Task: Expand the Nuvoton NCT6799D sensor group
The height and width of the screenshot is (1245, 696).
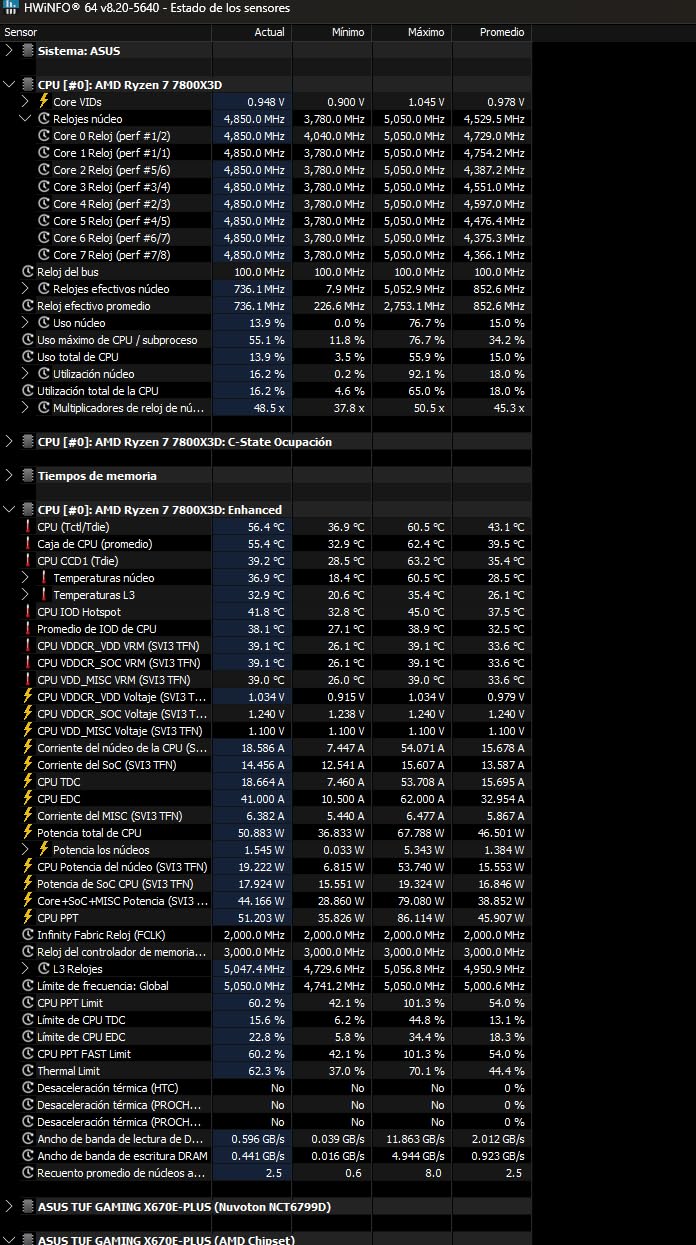Action: pyautogui.click(x=10, y=1206)
